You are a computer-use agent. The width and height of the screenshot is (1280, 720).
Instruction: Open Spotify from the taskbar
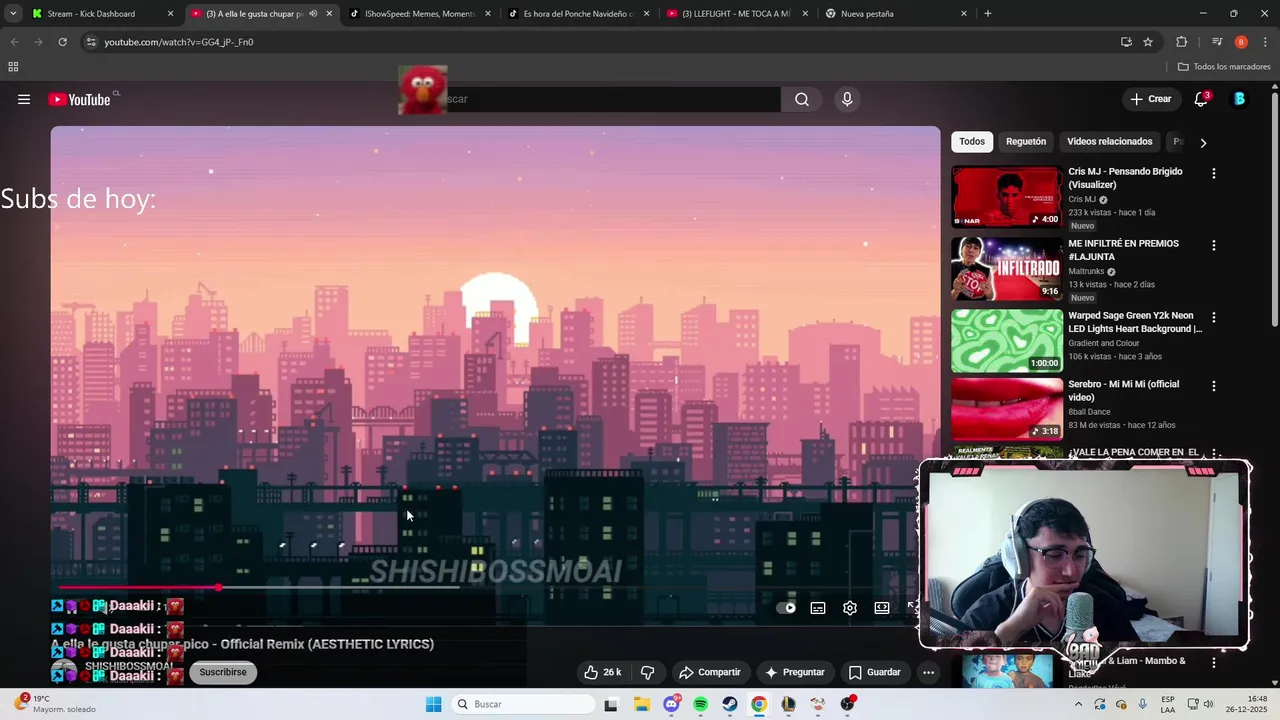click(x=700, y=704)
